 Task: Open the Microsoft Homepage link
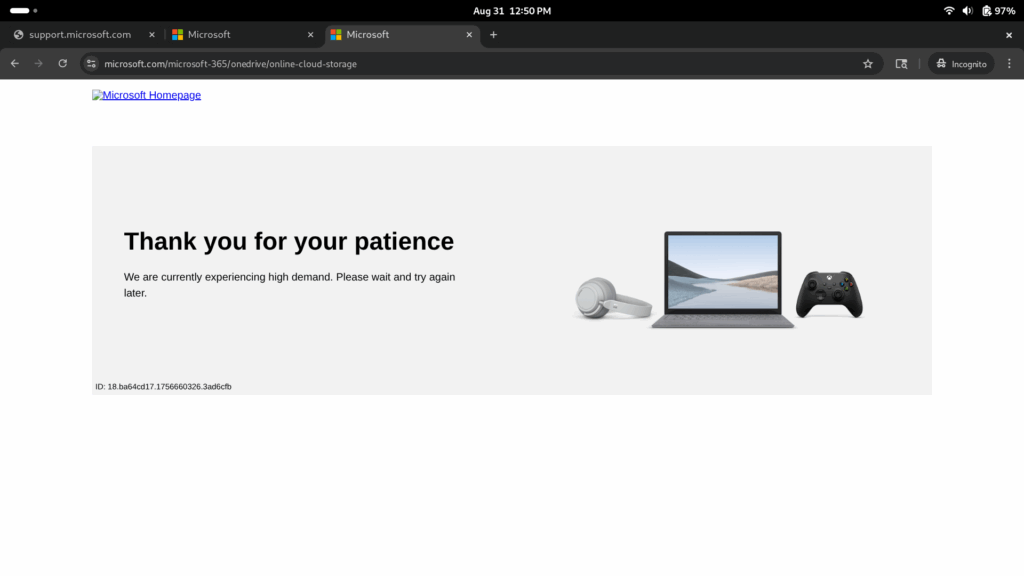click(x=146, y=95)
